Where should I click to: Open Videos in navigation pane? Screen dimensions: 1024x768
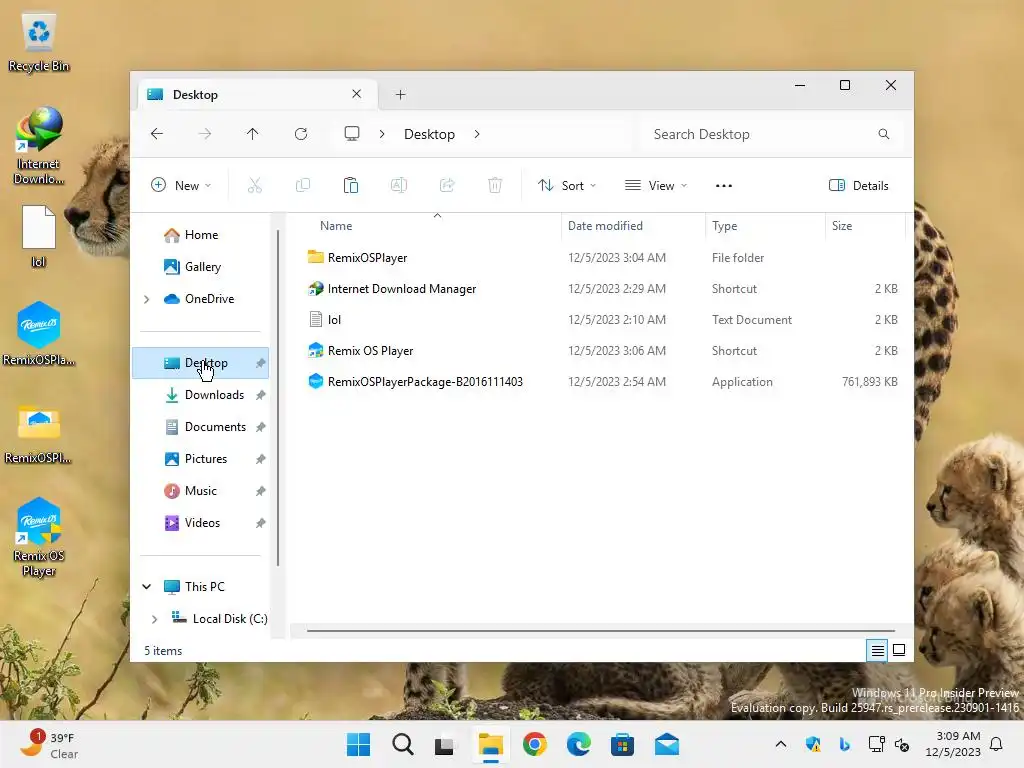202,523
